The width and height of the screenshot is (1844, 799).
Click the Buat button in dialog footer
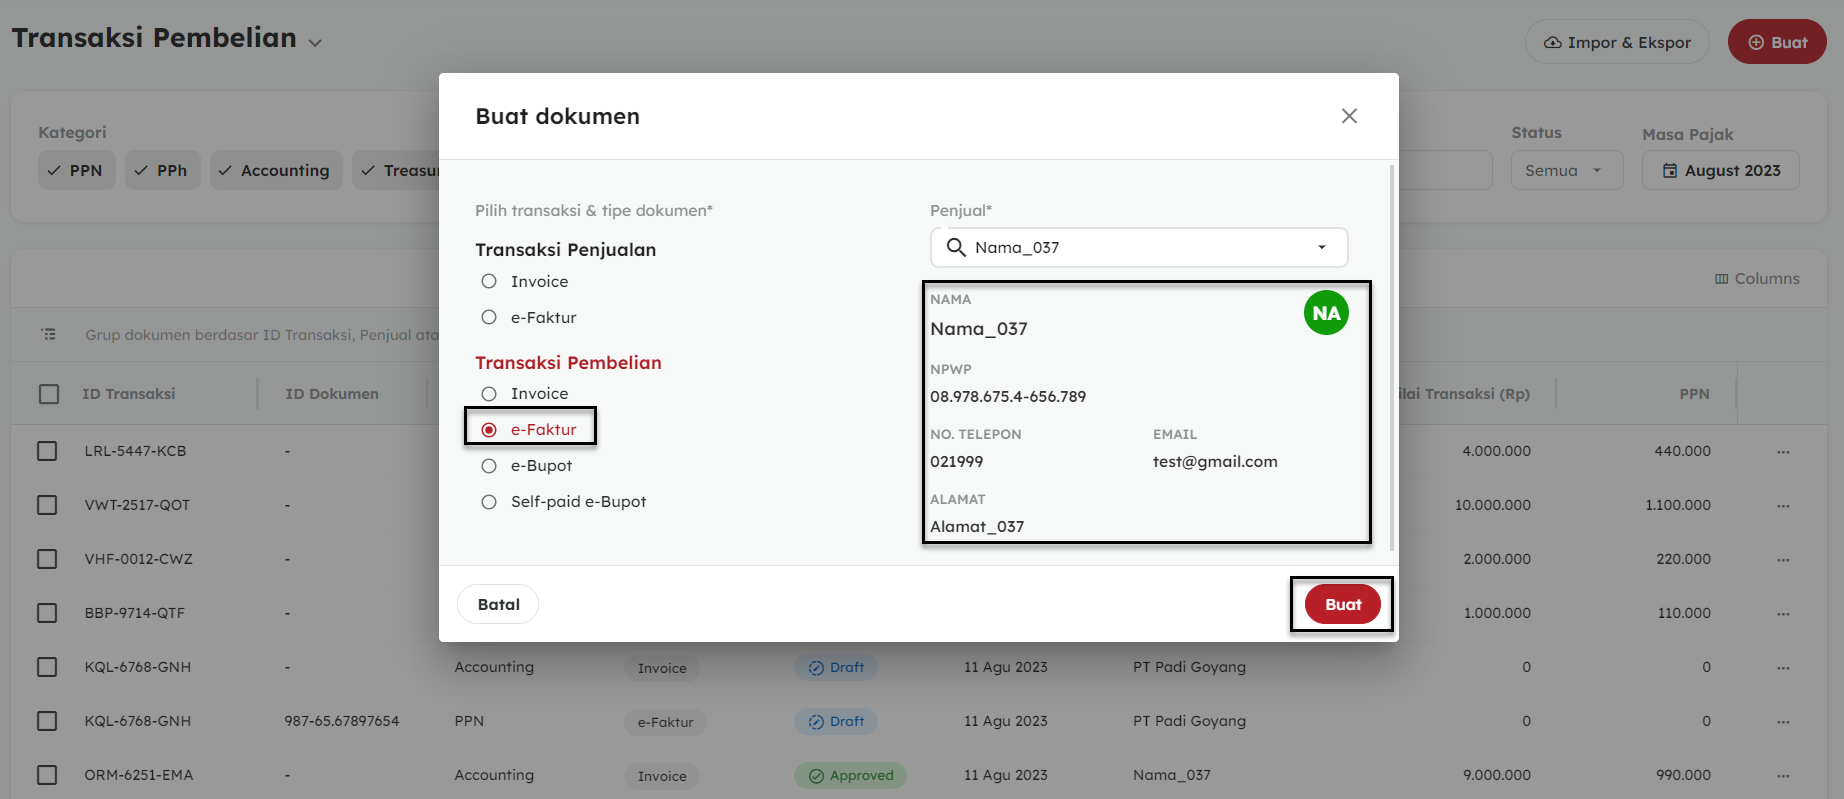coord(1342,604)
